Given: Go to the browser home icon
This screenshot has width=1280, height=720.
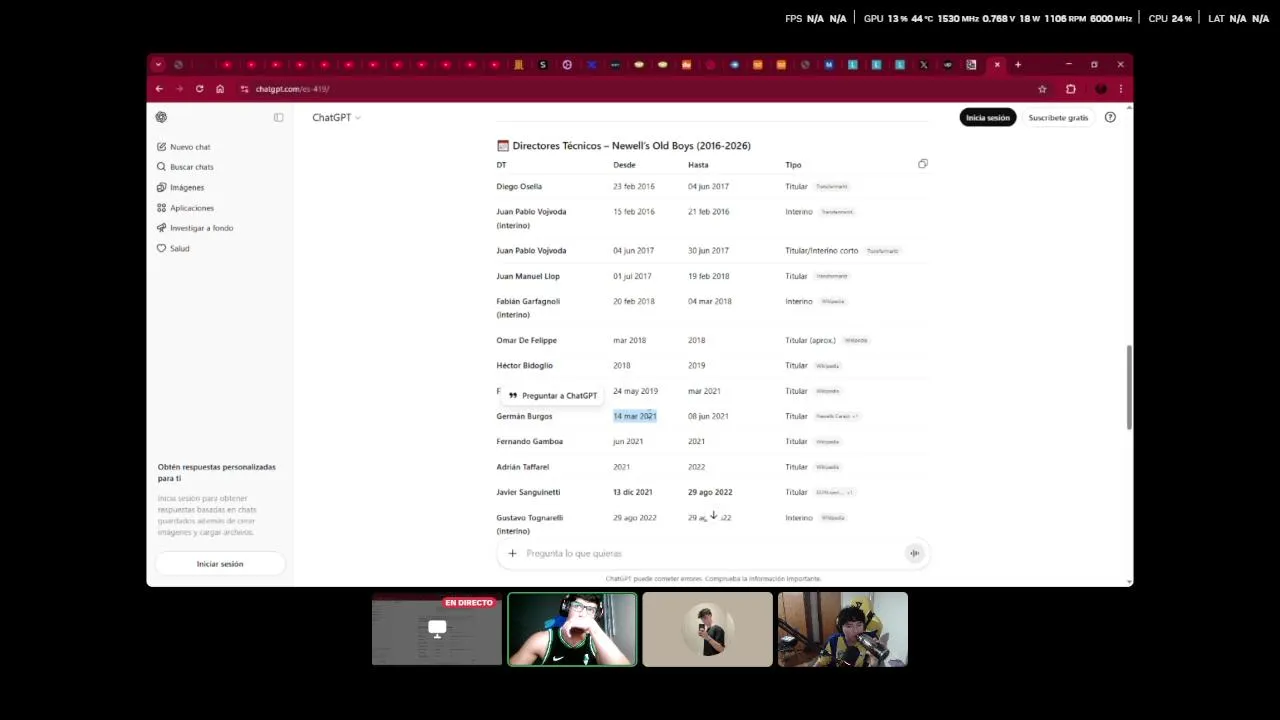Looking at the screenshot, I should (x=220, y=89).
